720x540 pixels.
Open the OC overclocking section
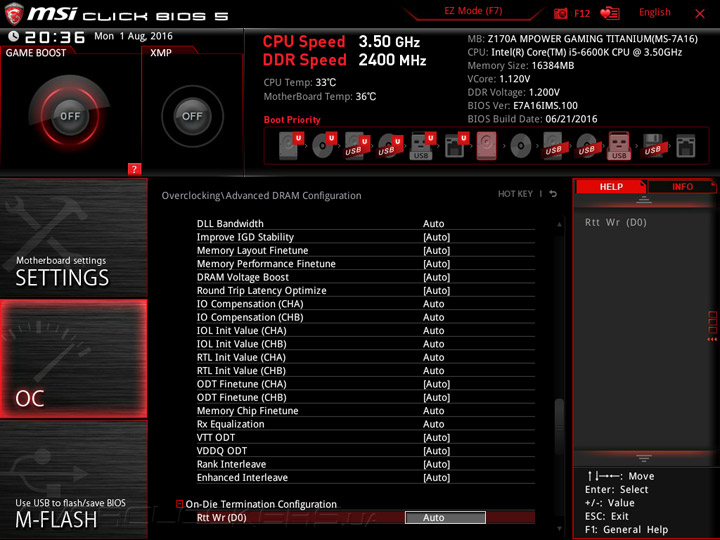click(73, 359)
